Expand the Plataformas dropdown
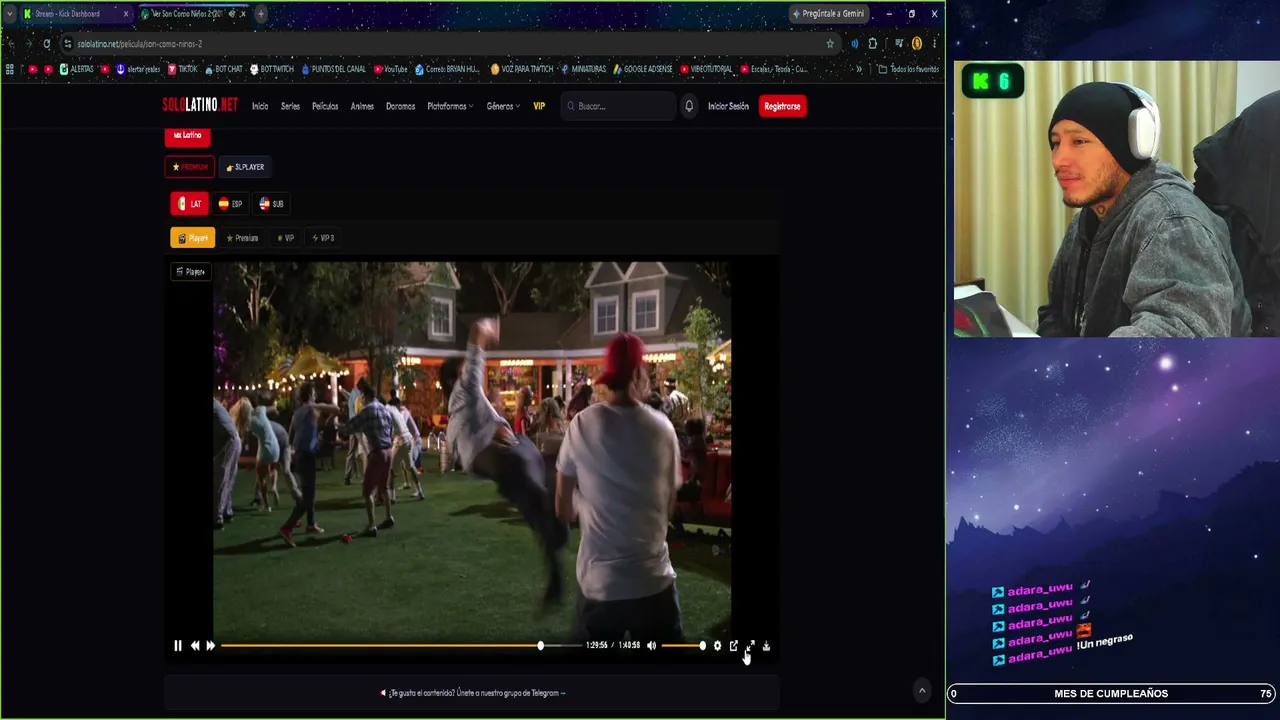This screenshot has width=1280, height=720. 450,106
